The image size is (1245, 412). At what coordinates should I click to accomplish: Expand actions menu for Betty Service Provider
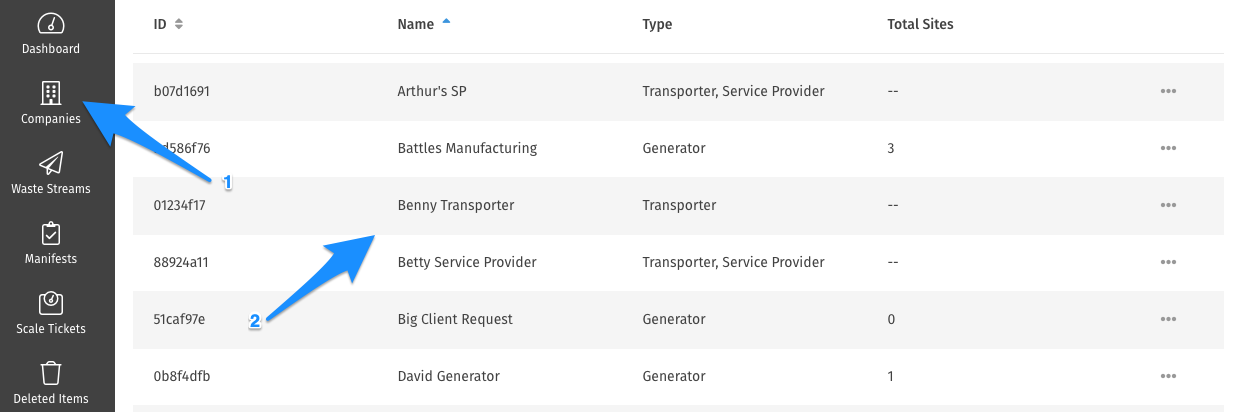point(1168,262)
